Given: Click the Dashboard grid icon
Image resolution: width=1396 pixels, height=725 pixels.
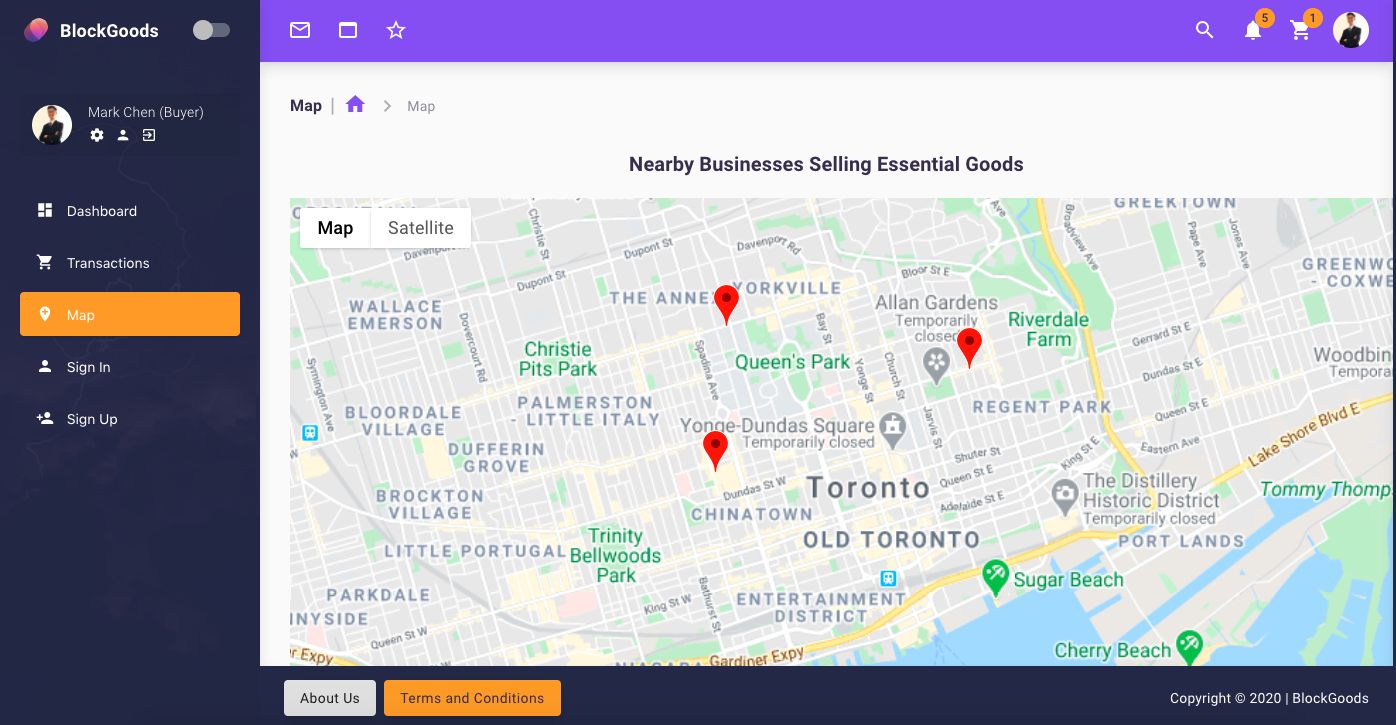Looking at the screenshot, I should coord(45,210).
